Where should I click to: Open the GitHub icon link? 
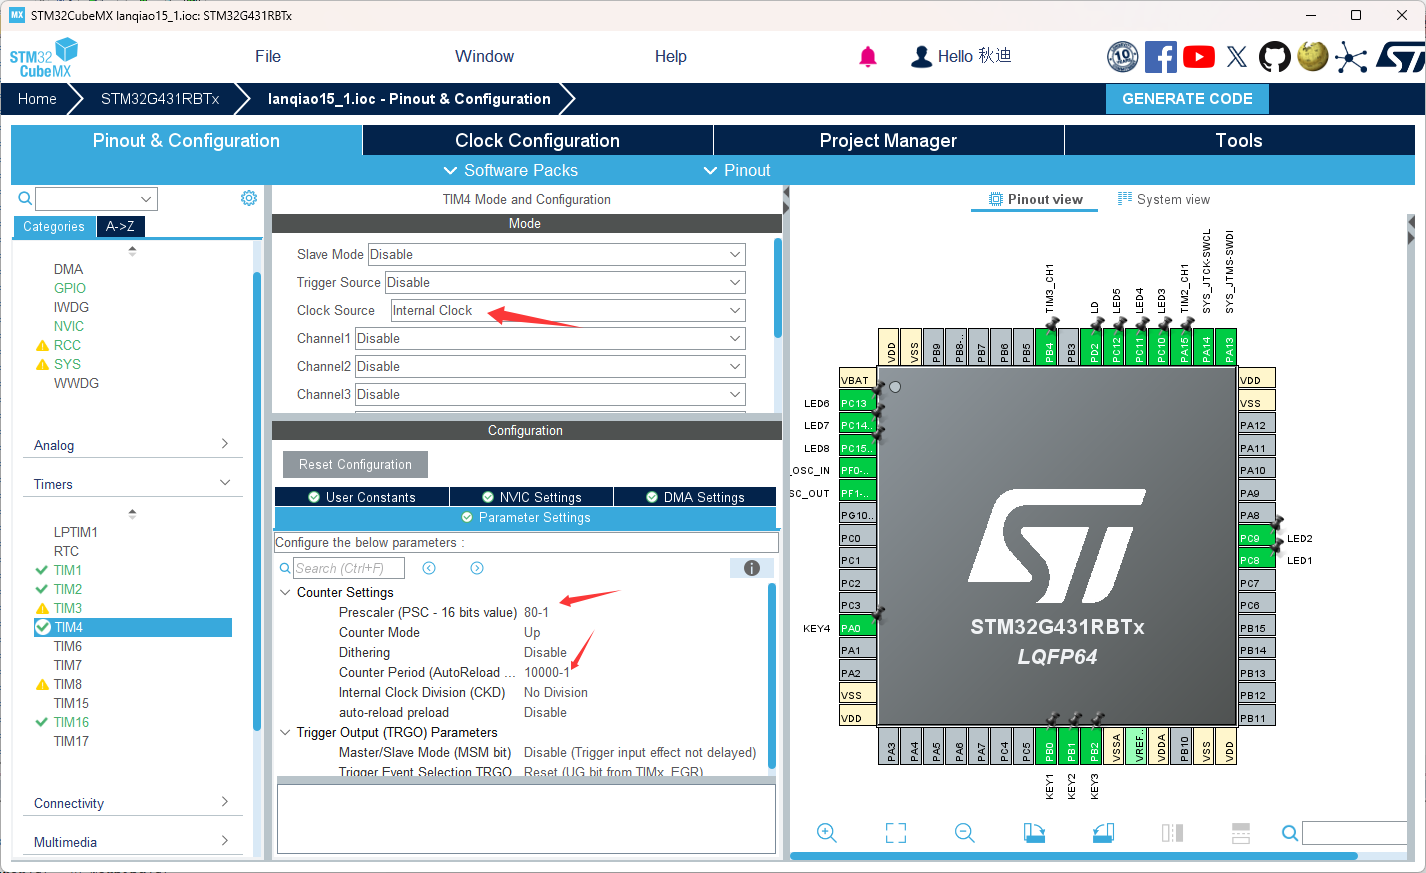point(1274,57)
